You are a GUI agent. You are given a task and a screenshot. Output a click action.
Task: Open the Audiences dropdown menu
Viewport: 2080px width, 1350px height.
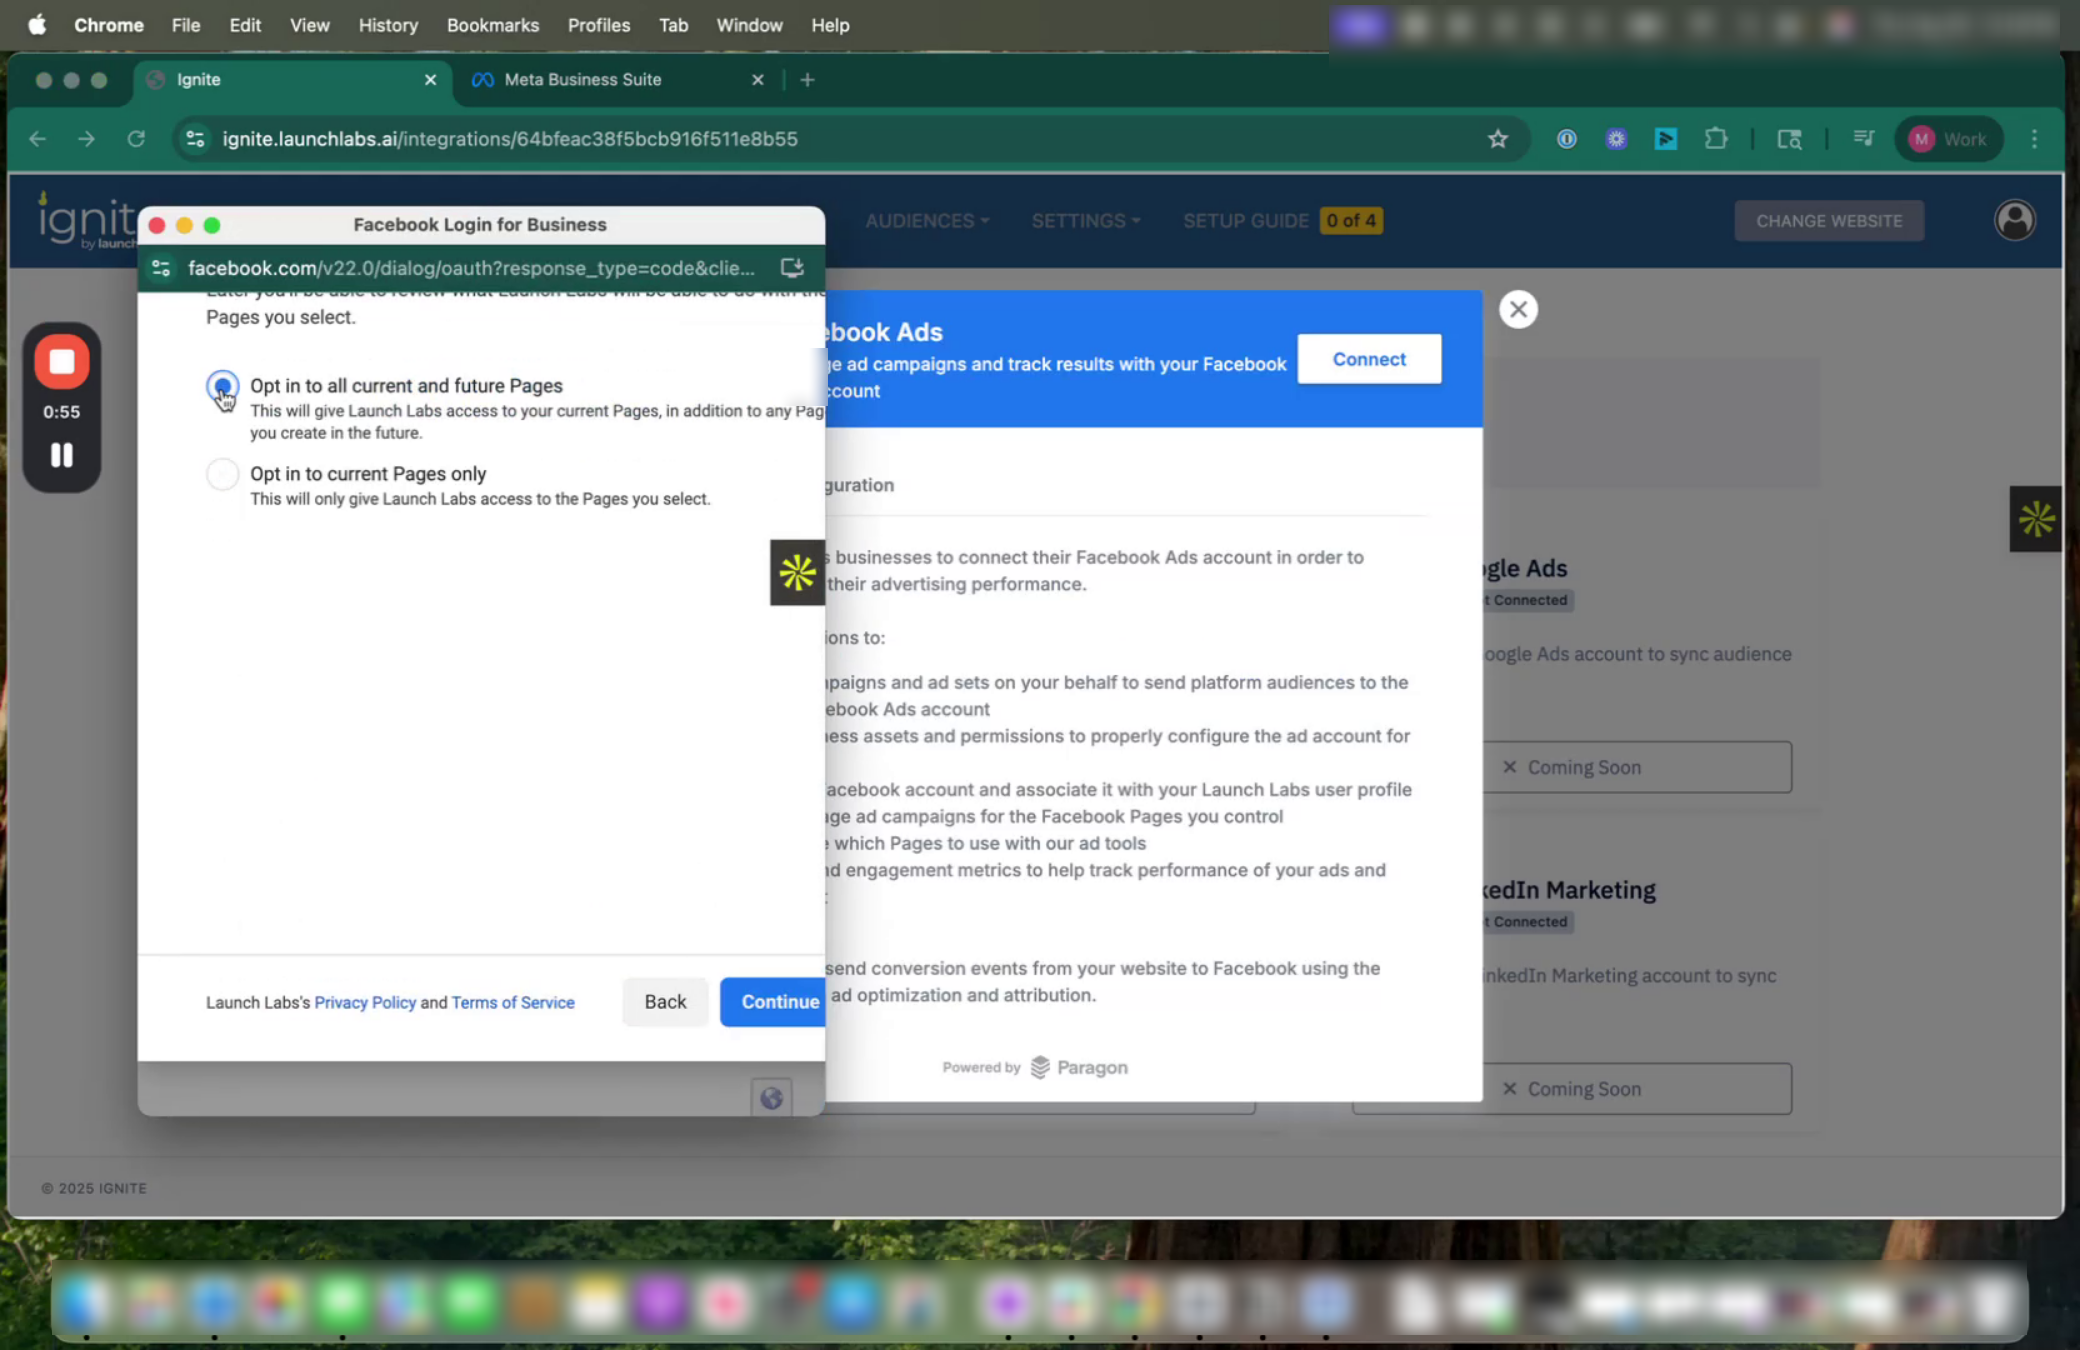pyautogui.click(x=927, y=221)
